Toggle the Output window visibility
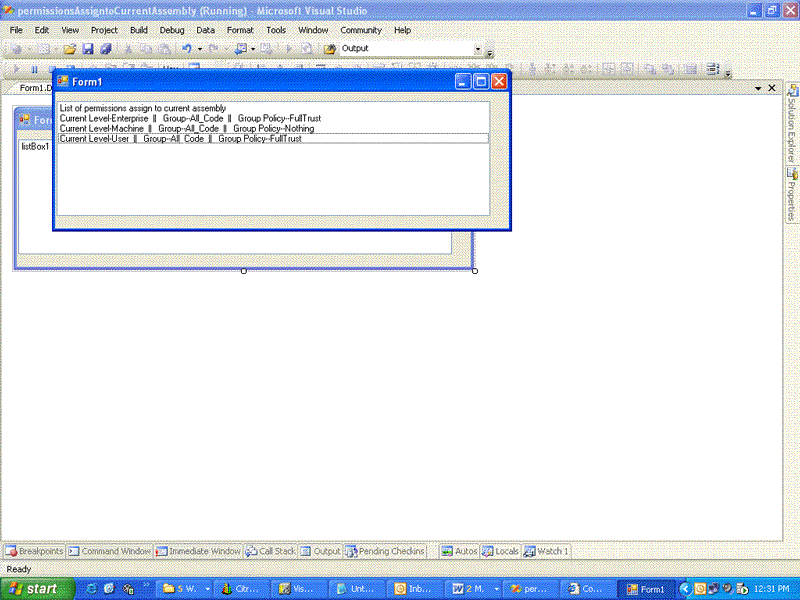Screen dimensions: 800x600 (x=320, y=550)
